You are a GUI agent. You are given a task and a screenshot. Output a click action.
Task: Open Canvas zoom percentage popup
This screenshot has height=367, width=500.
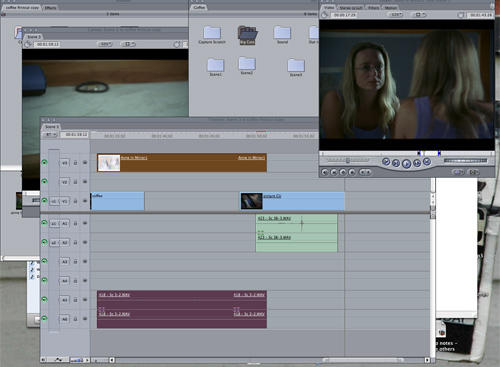[105, 44]
